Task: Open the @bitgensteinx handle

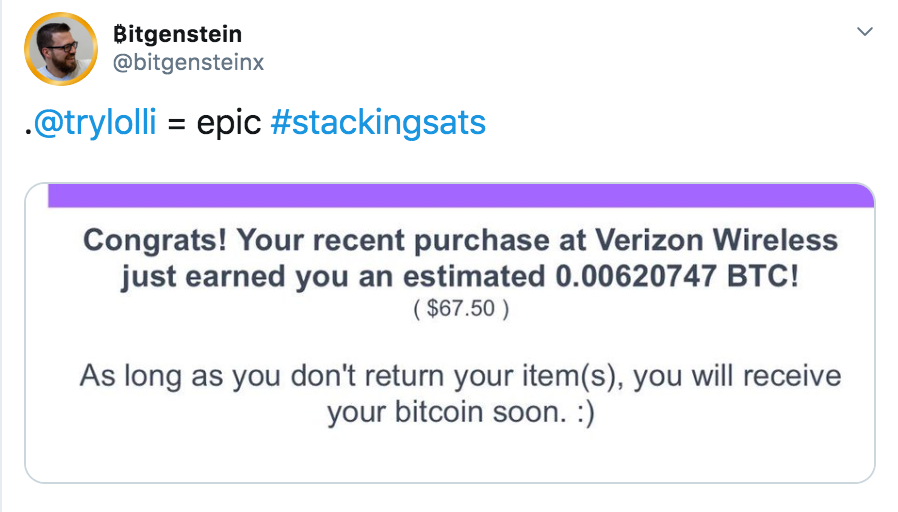Action: click(x=188, y=62)
